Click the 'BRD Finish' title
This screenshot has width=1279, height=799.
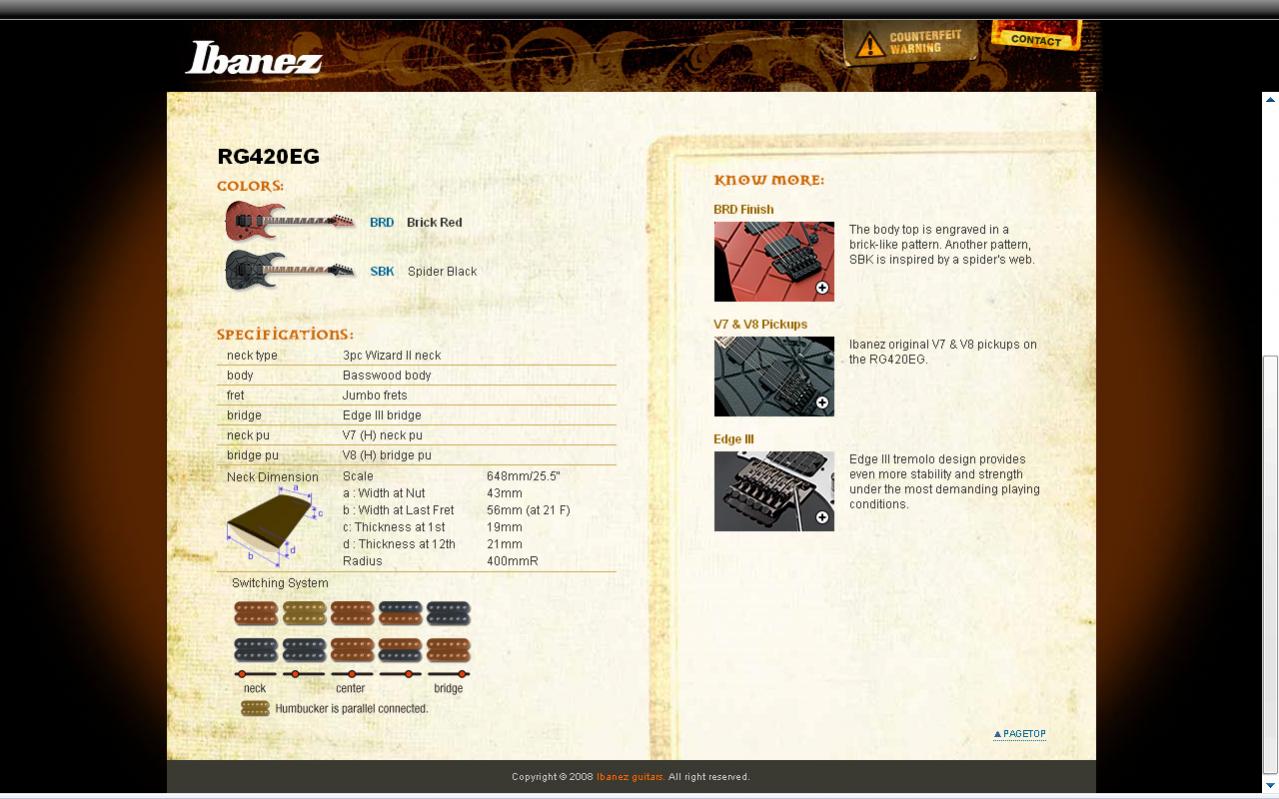(x=744, y=210)
